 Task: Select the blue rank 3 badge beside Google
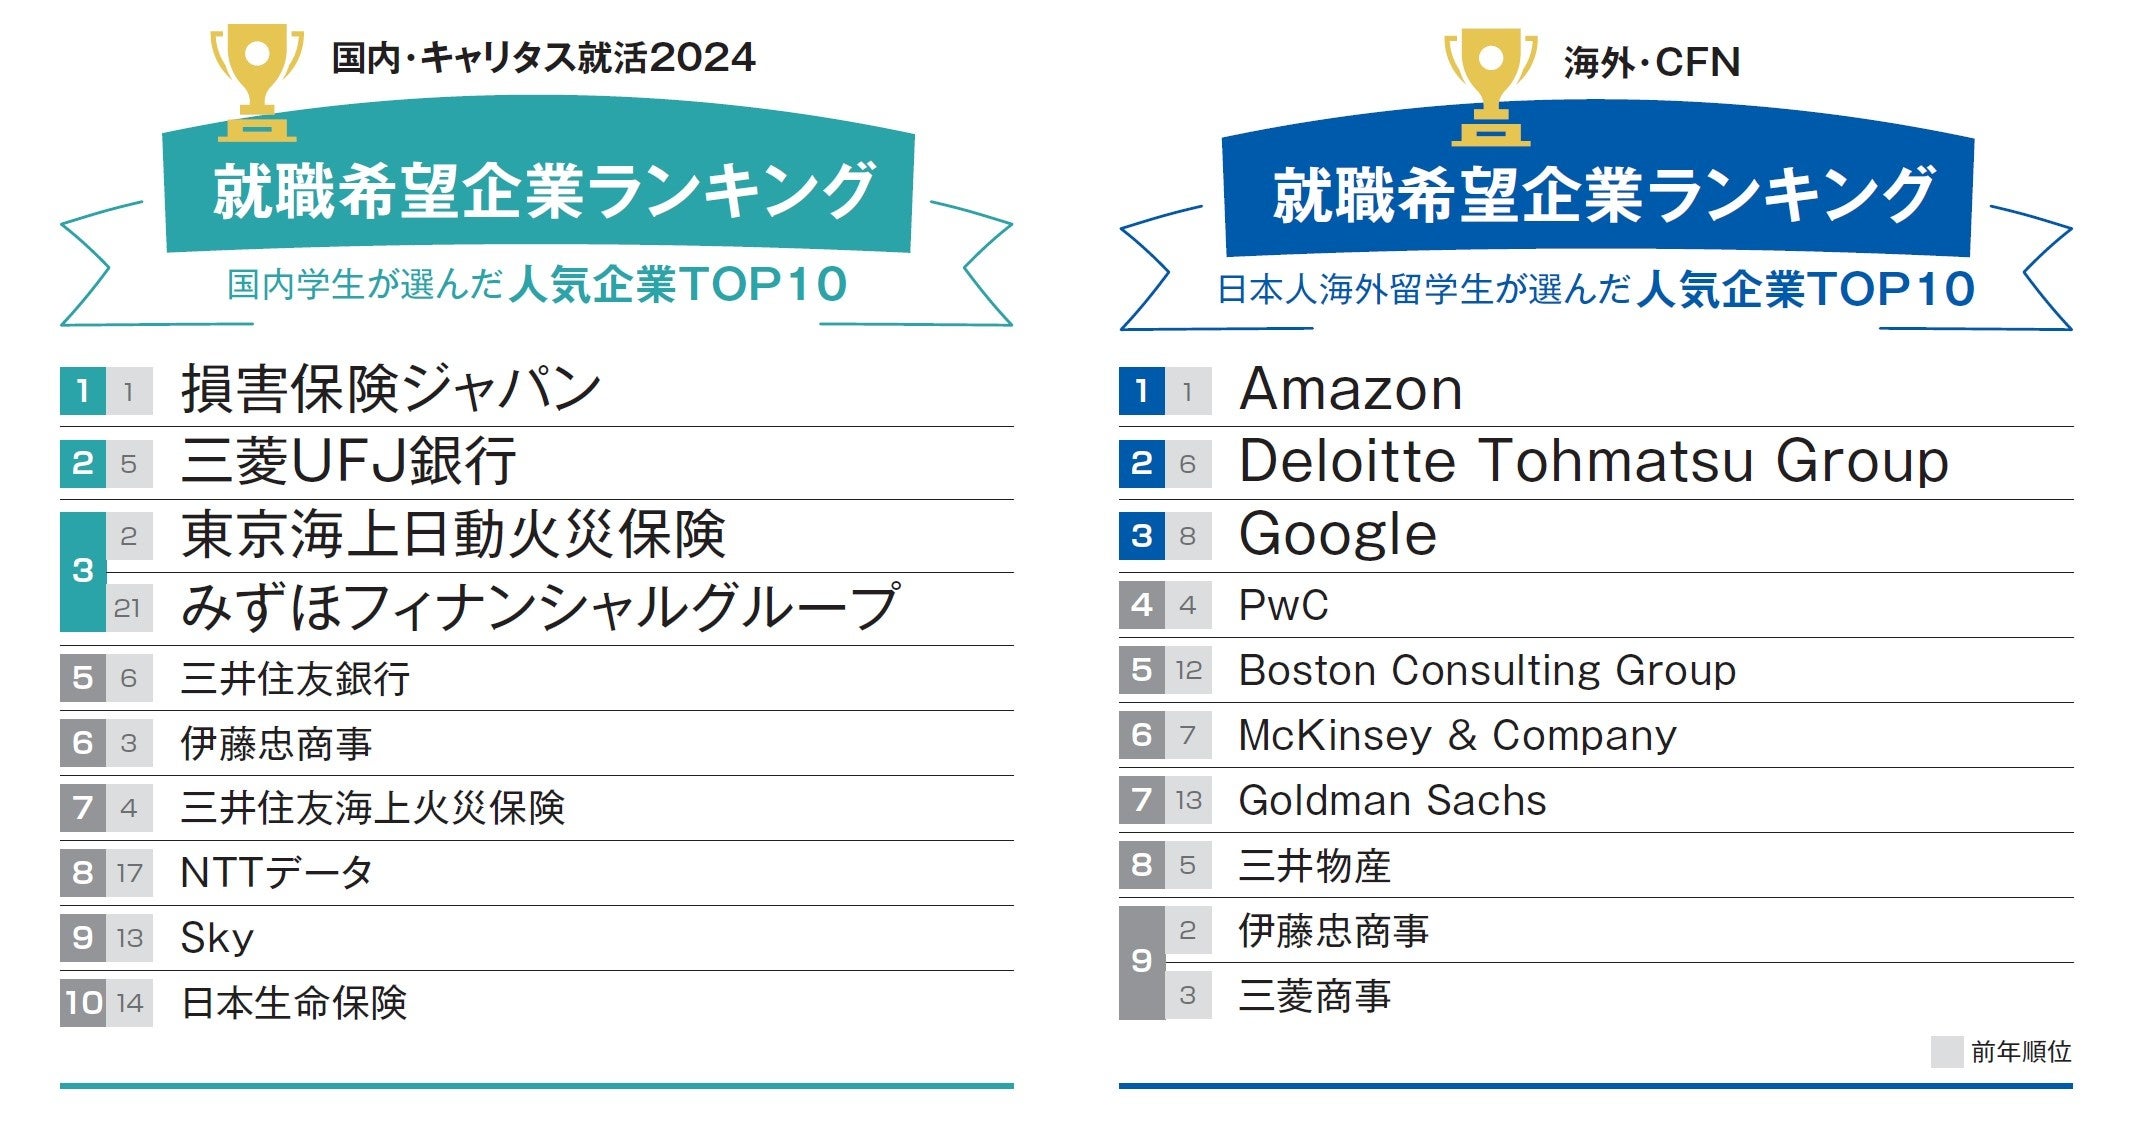pos(1141,536)
